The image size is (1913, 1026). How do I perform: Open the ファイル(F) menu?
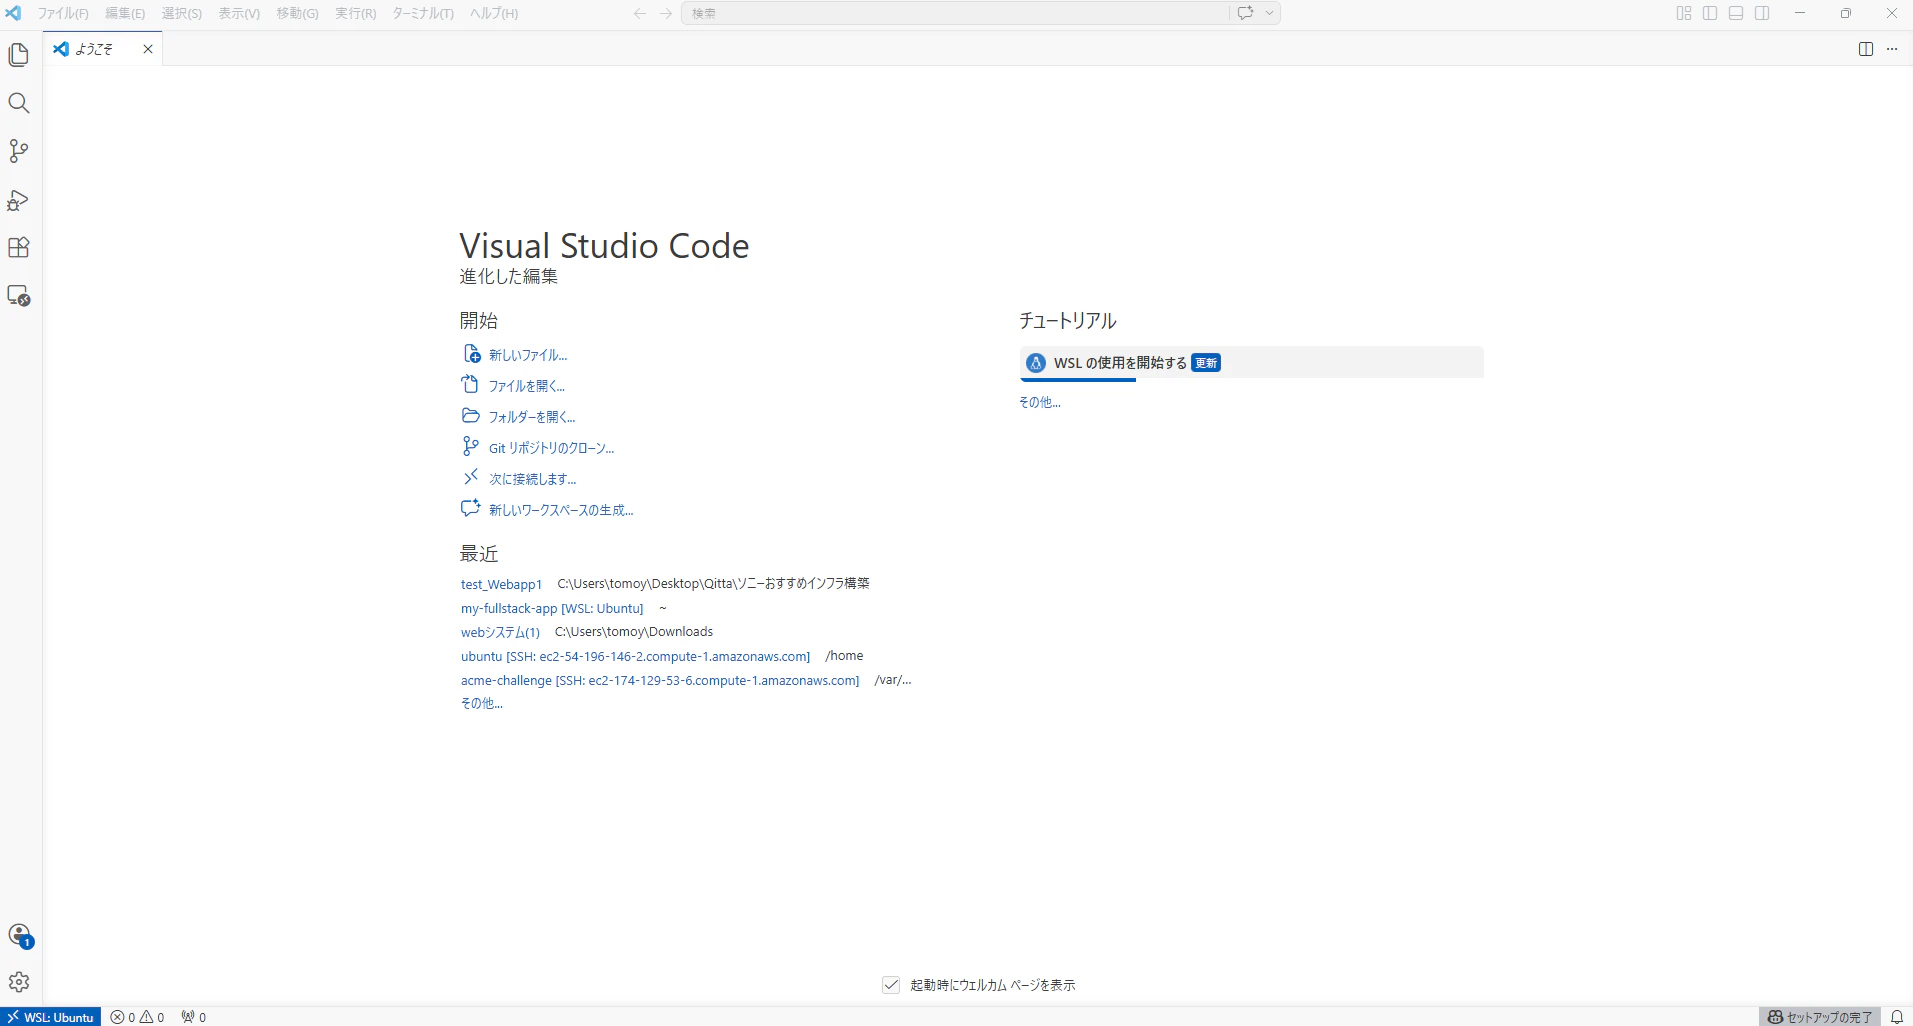coord(63,13)
